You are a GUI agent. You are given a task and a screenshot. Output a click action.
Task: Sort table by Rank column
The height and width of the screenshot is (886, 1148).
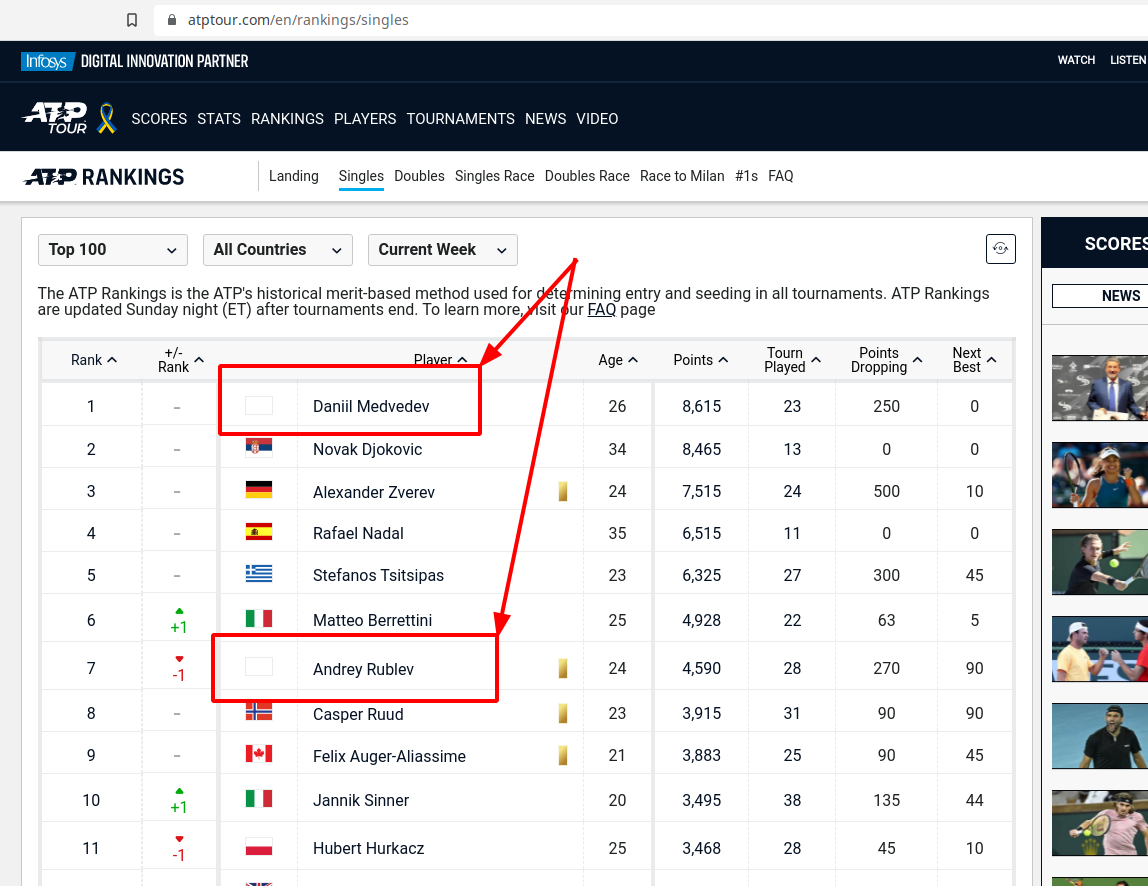coord(93,360)
